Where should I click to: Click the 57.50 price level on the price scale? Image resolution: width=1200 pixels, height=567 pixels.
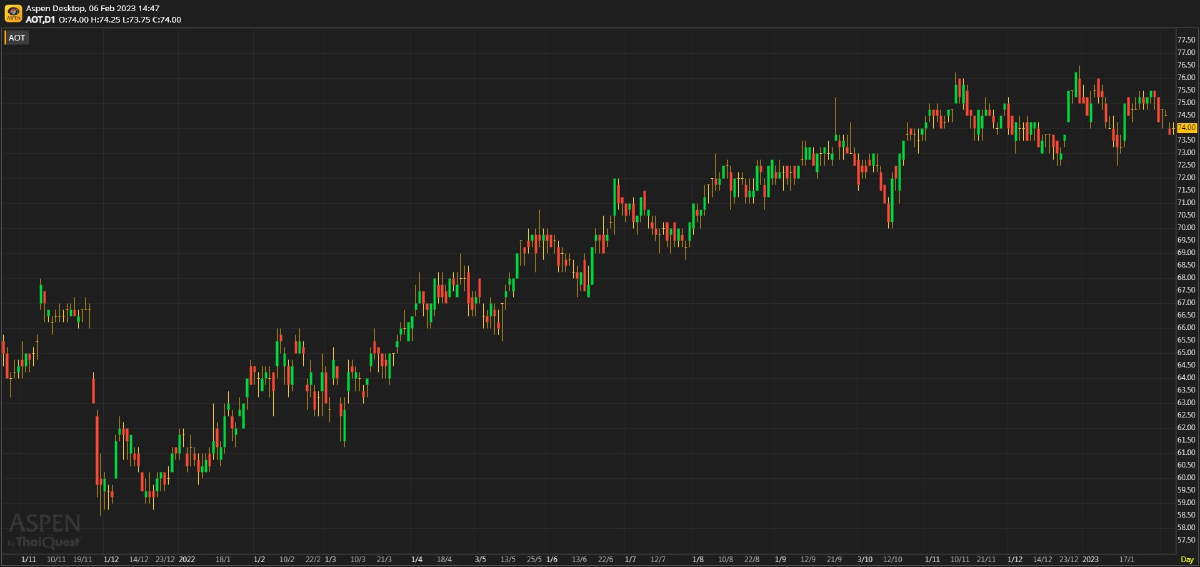pos(1186,539)
